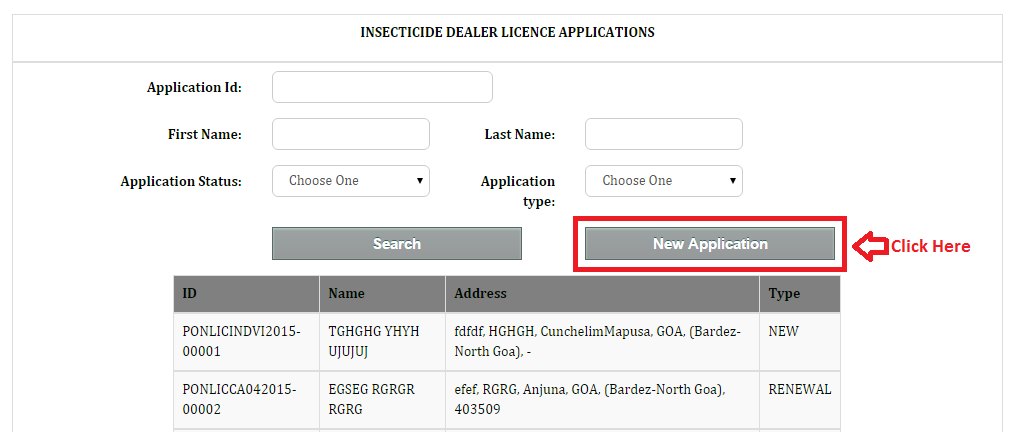Screen dimensions: 1016x432
Task: Select application PONLICCA042015-00002
Action: click(x=246, y=400)
